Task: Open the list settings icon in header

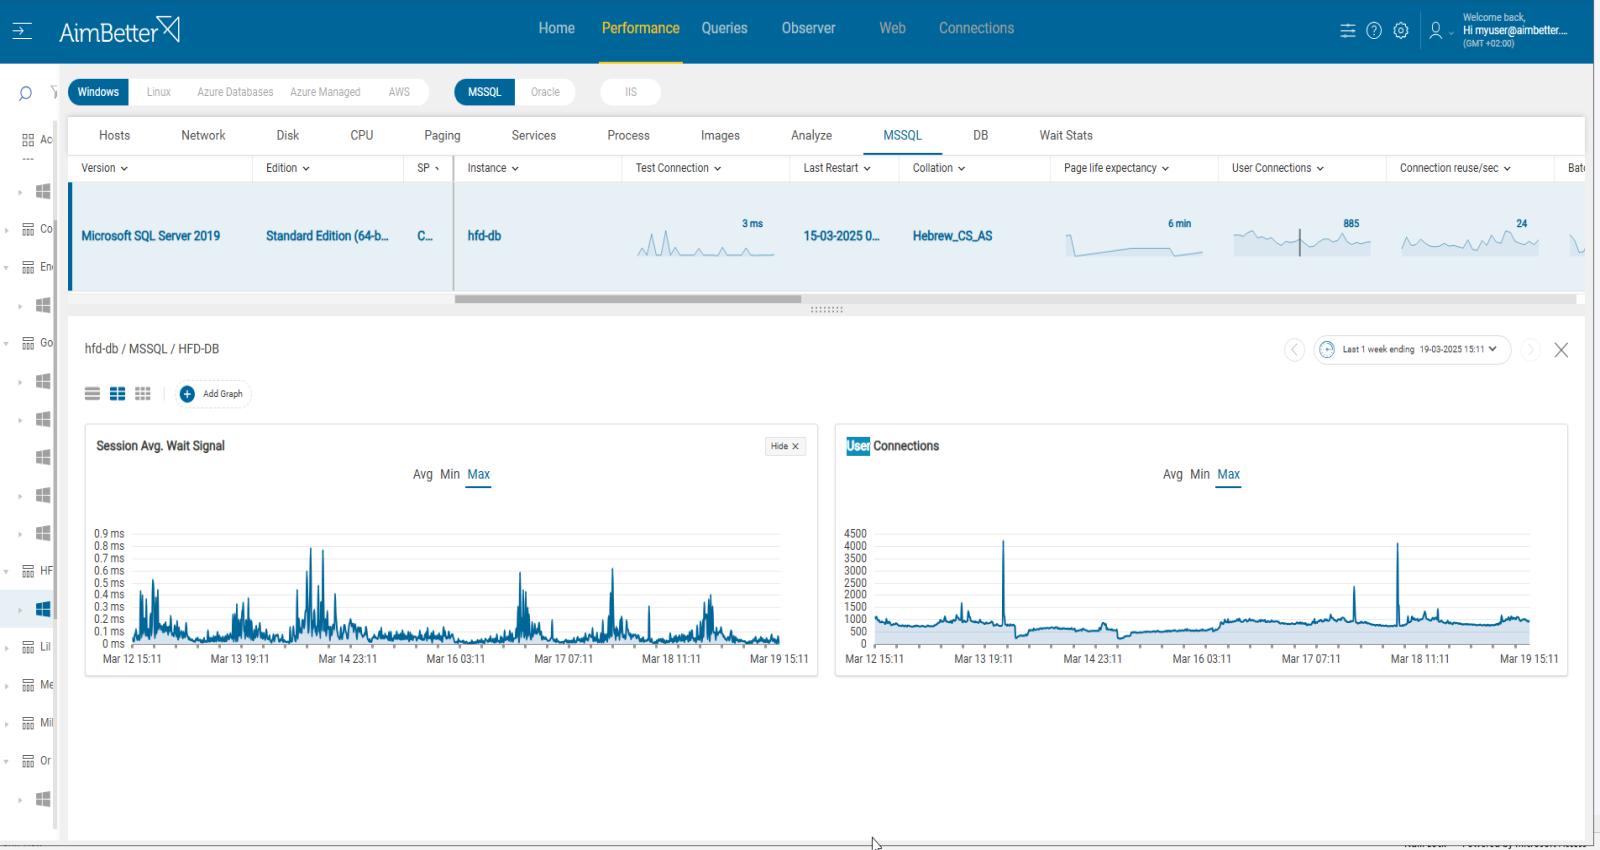Action: (x=1348, y=31)
